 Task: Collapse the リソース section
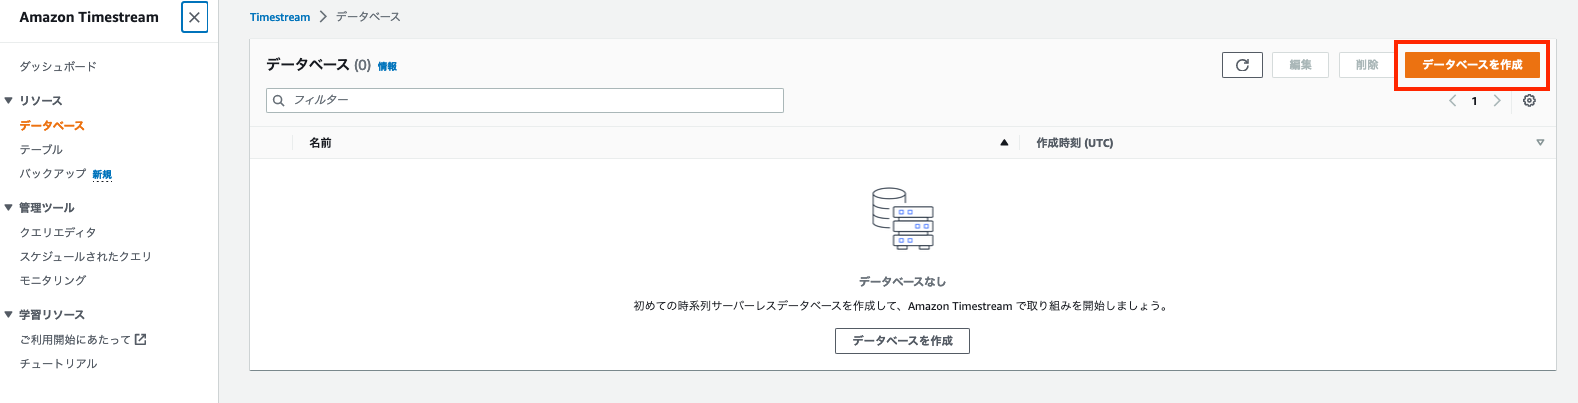point(9,100)
